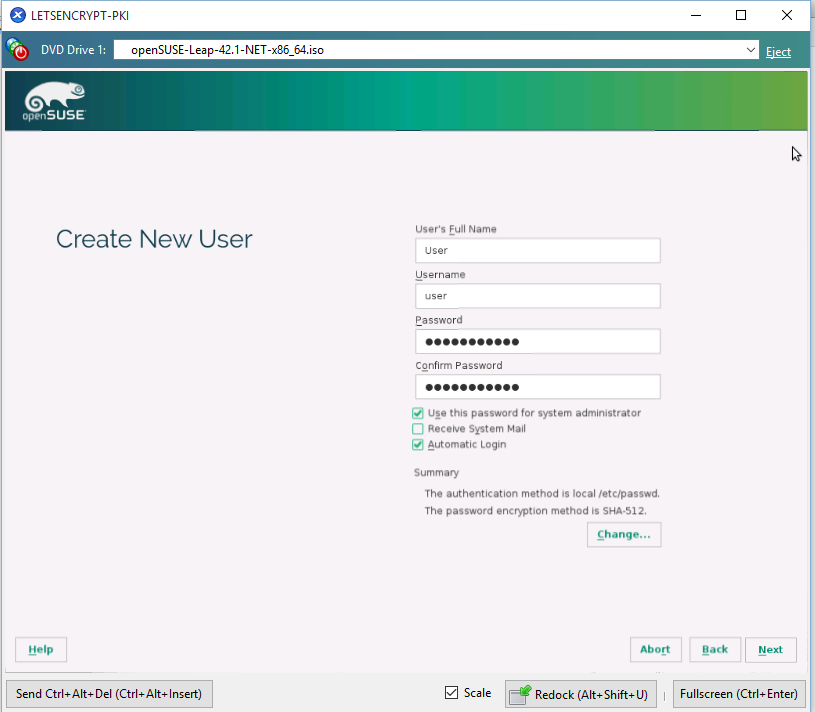
Task: Uncheck Use this password for system administrator
Action: pyautogui.click(x=418, y=413)
